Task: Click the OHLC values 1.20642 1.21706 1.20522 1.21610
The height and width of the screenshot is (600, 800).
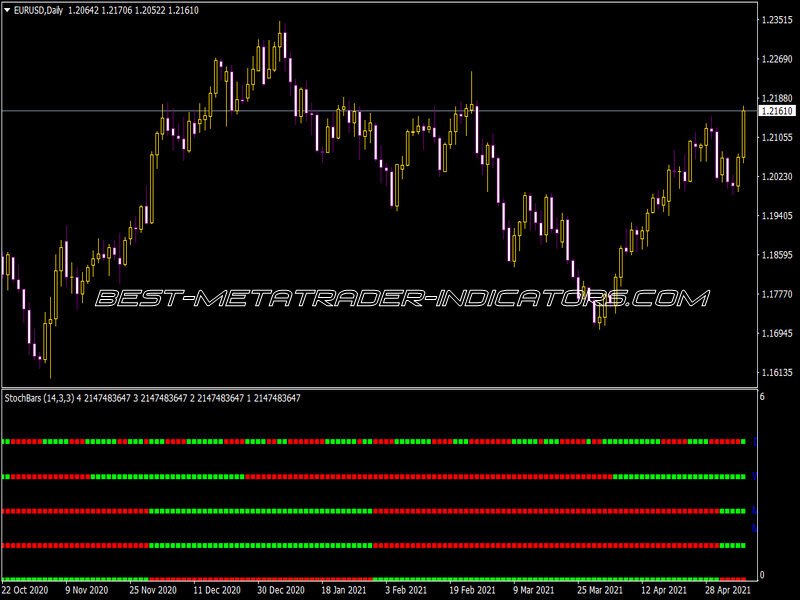Action: coord(133,10)
